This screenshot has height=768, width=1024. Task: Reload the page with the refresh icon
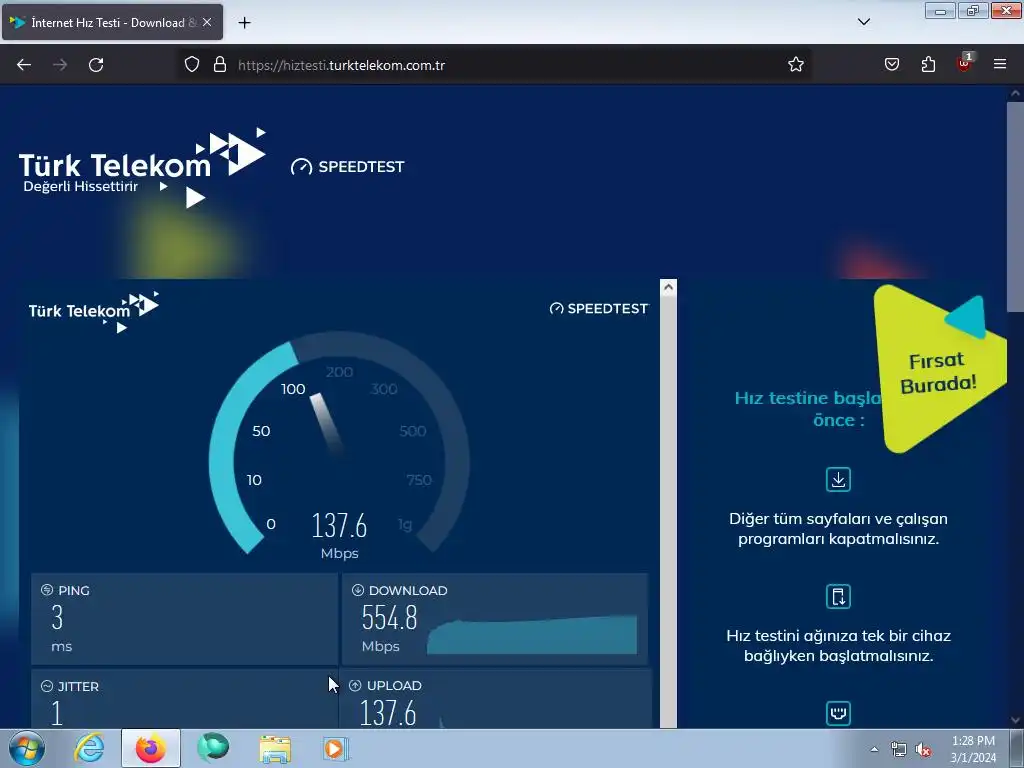pos(96,65)
